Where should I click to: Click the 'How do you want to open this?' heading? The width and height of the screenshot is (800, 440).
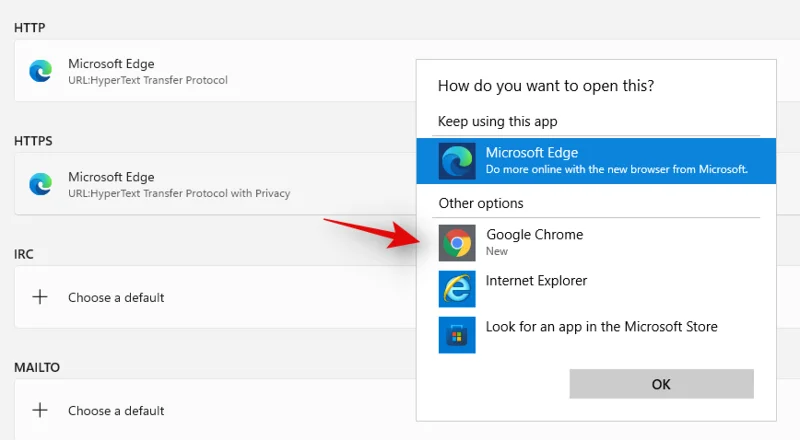(546, 86)
